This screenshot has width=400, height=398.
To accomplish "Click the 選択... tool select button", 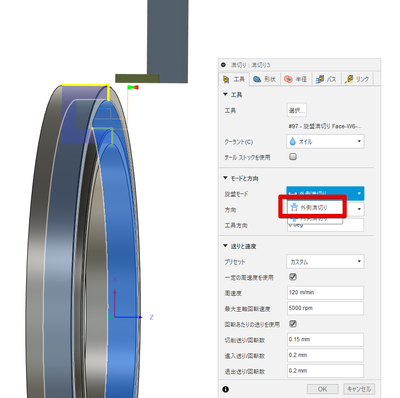I will [296, 110].
